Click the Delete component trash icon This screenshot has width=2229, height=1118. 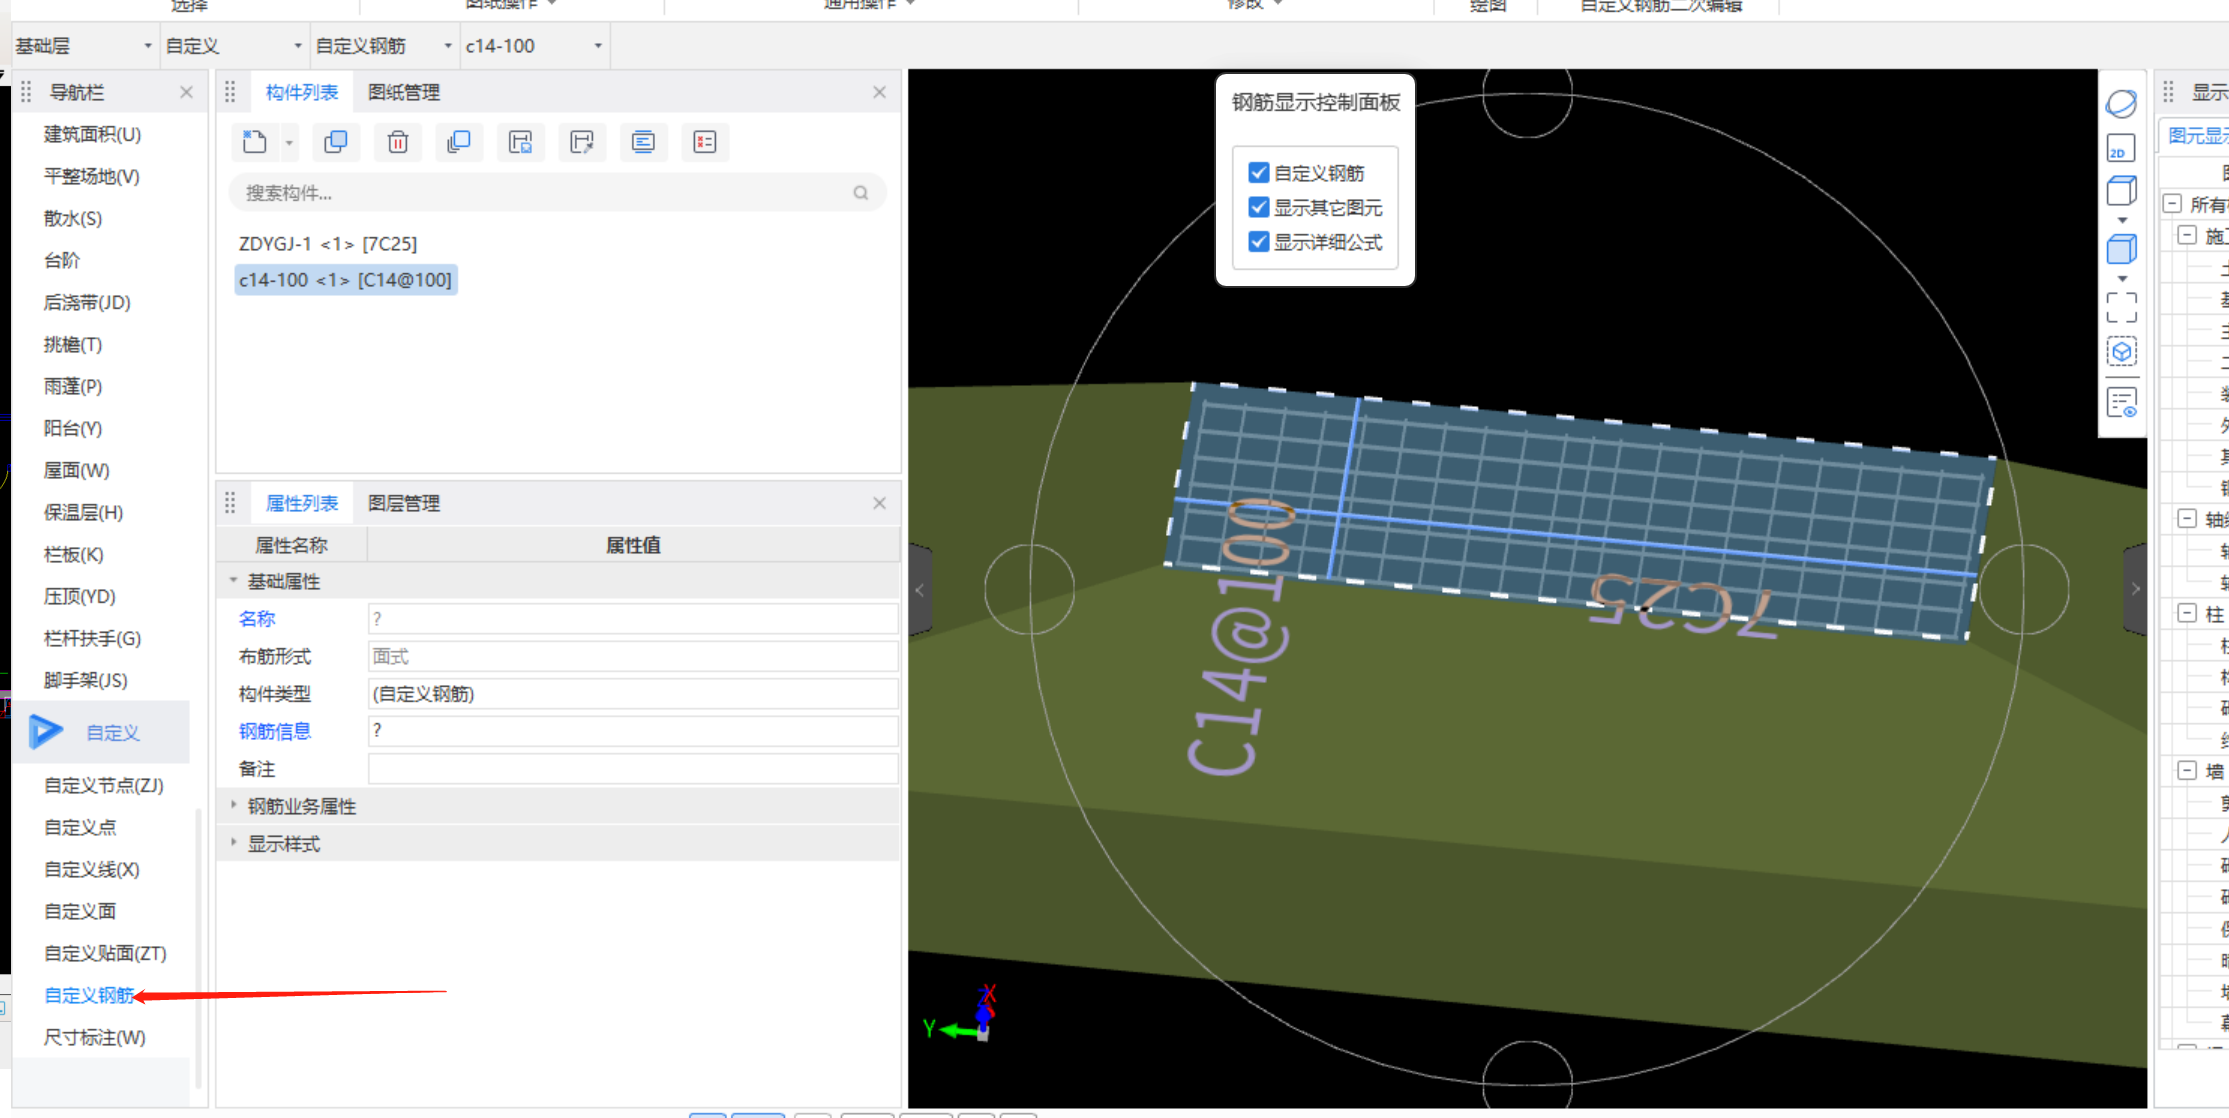(x=398, y=142)
